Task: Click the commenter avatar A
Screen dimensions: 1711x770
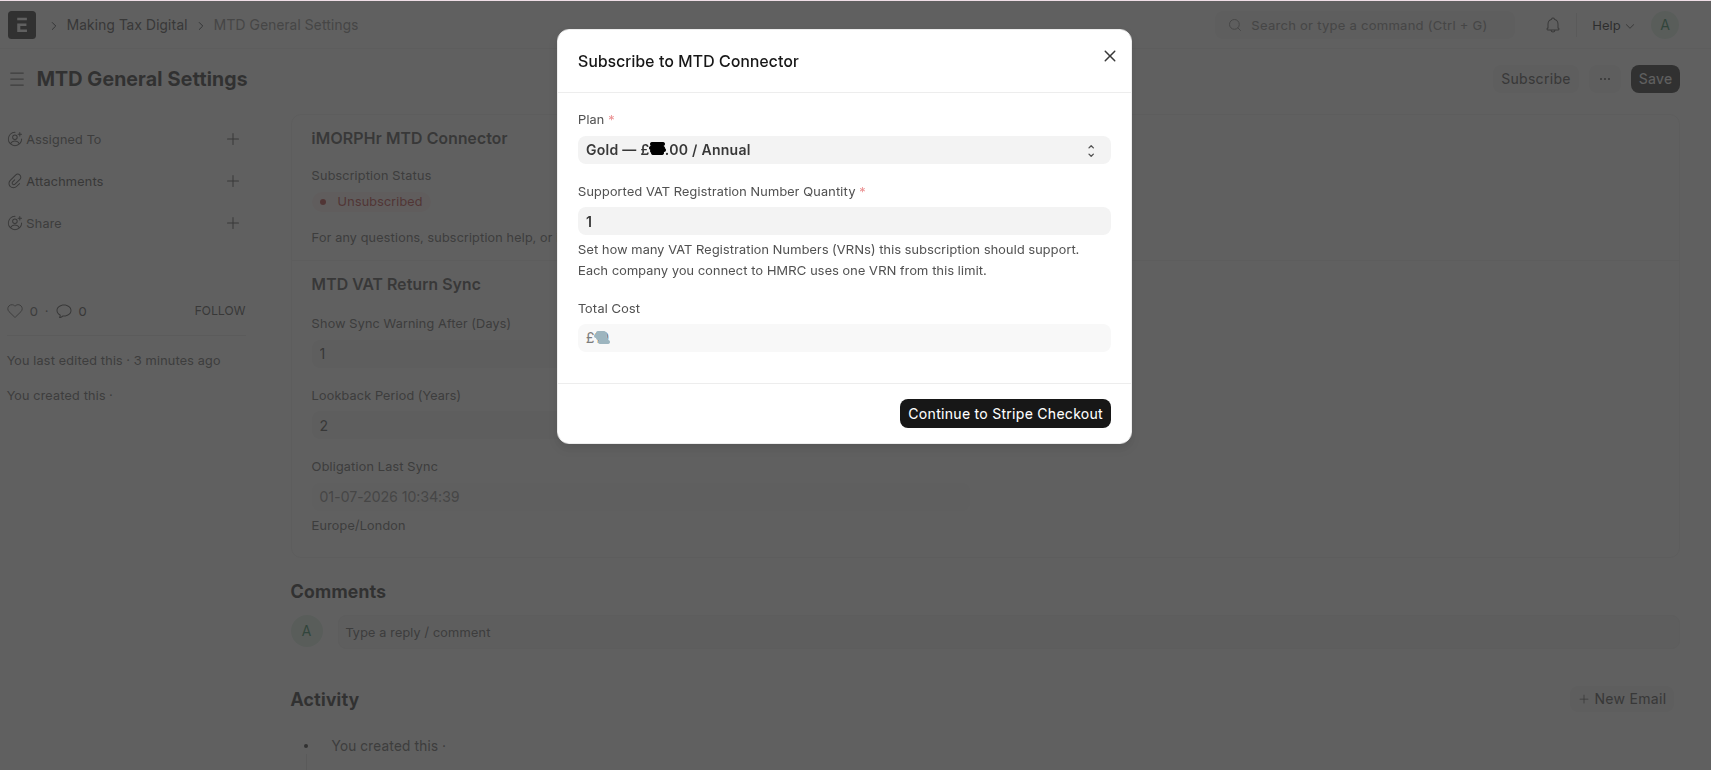Action: pyautogui.click(x=307, y=631)
